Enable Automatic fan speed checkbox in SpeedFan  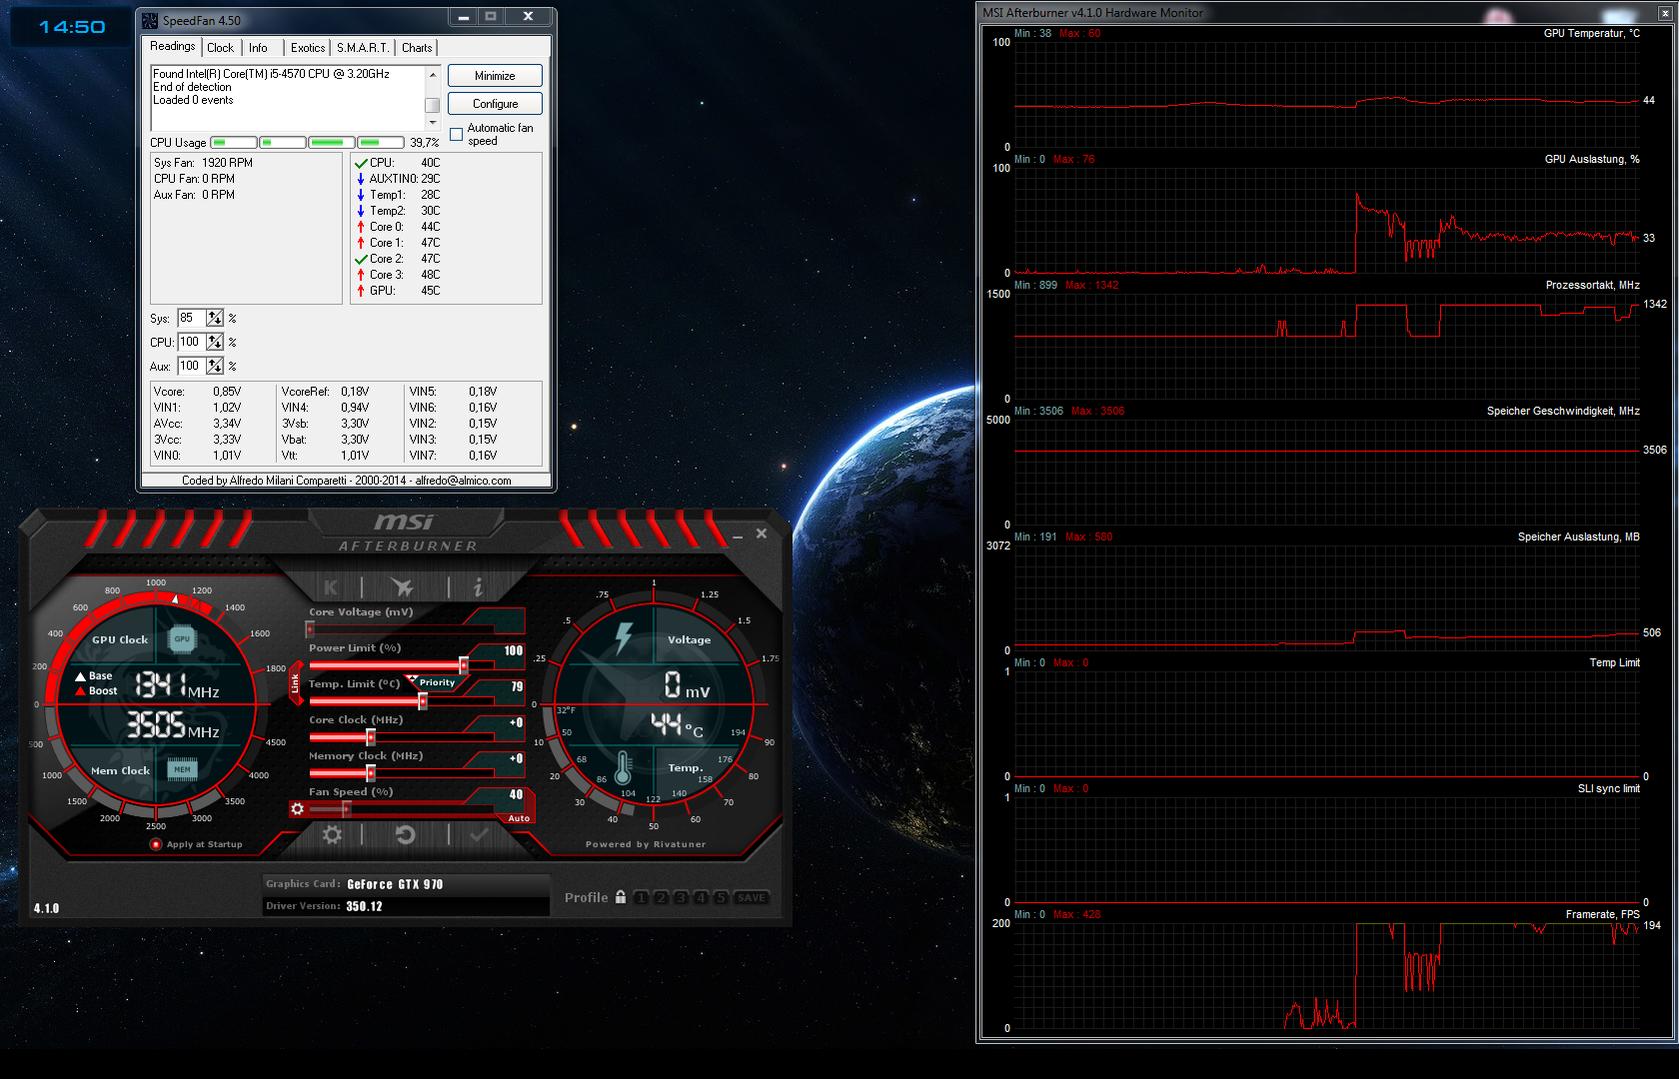click(x=456, y=134)
